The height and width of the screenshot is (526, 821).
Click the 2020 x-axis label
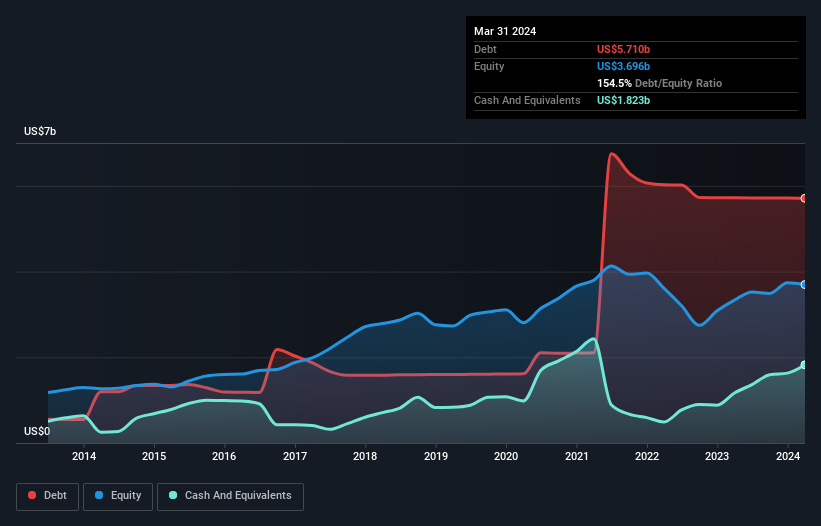tap(506, 456)
